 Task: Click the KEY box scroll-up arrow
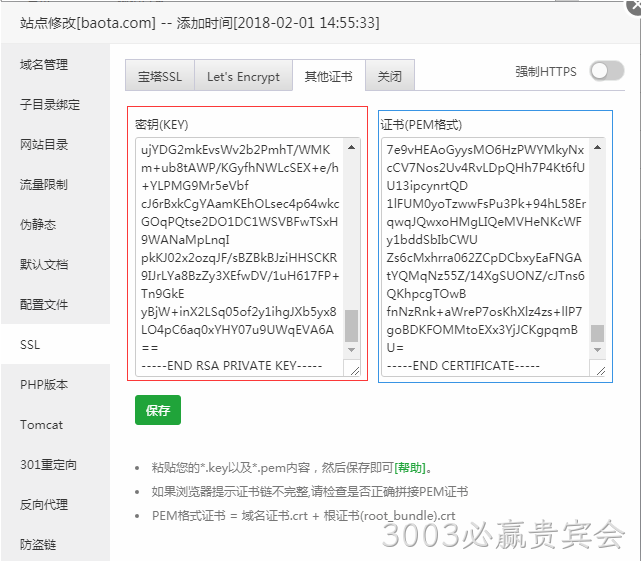tap(352, 147)
